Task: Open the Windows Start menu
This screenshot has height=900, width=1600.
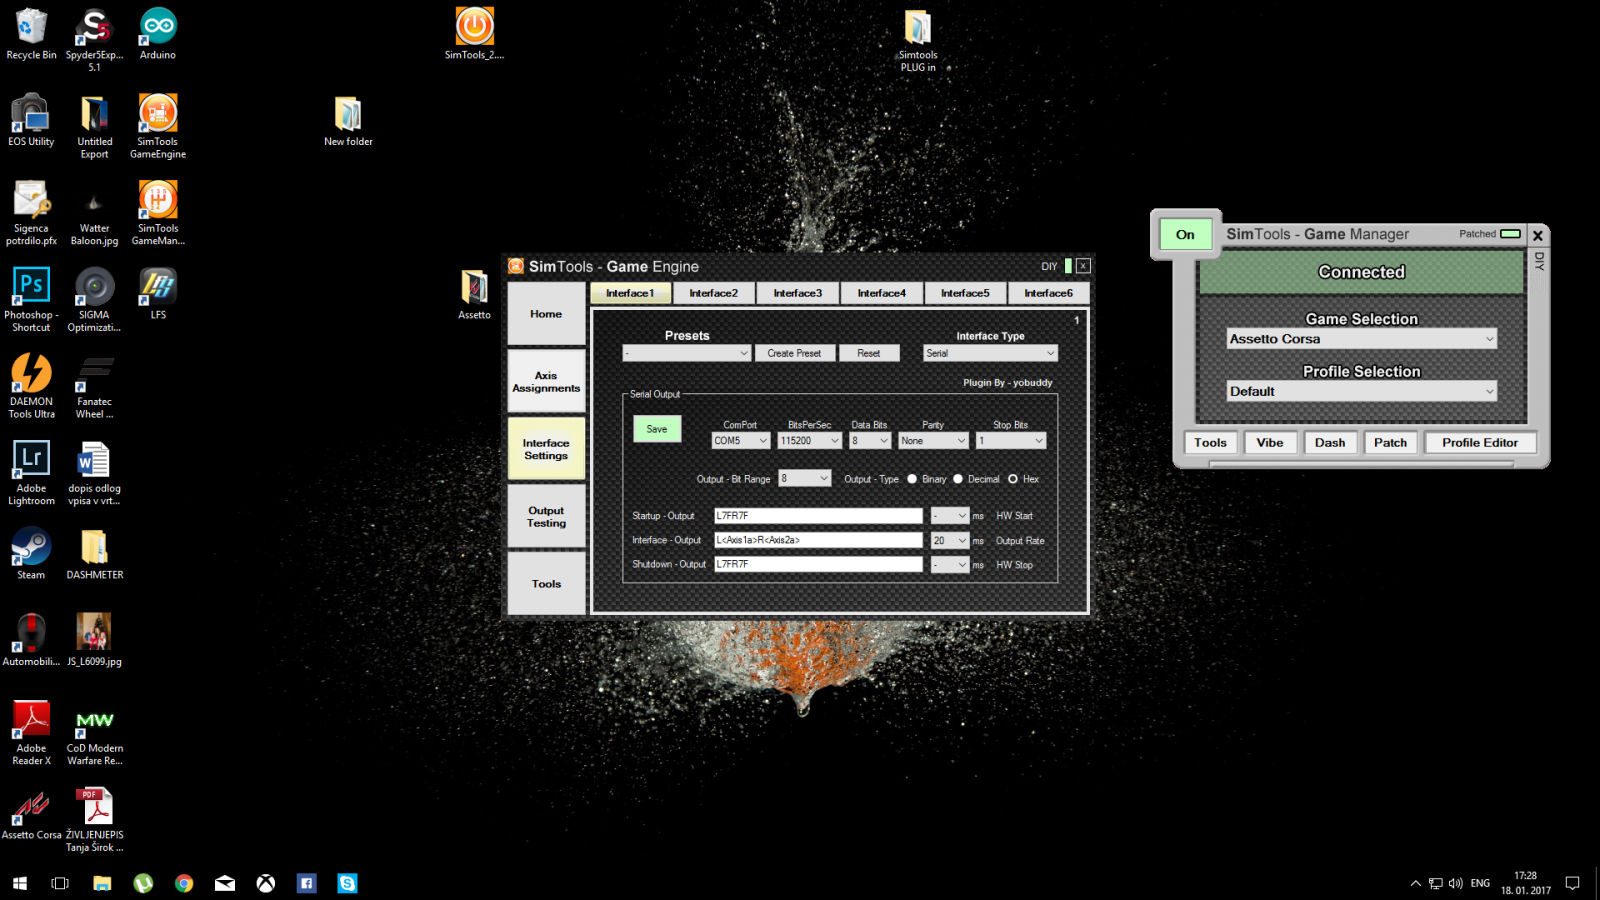Action: 19,883
